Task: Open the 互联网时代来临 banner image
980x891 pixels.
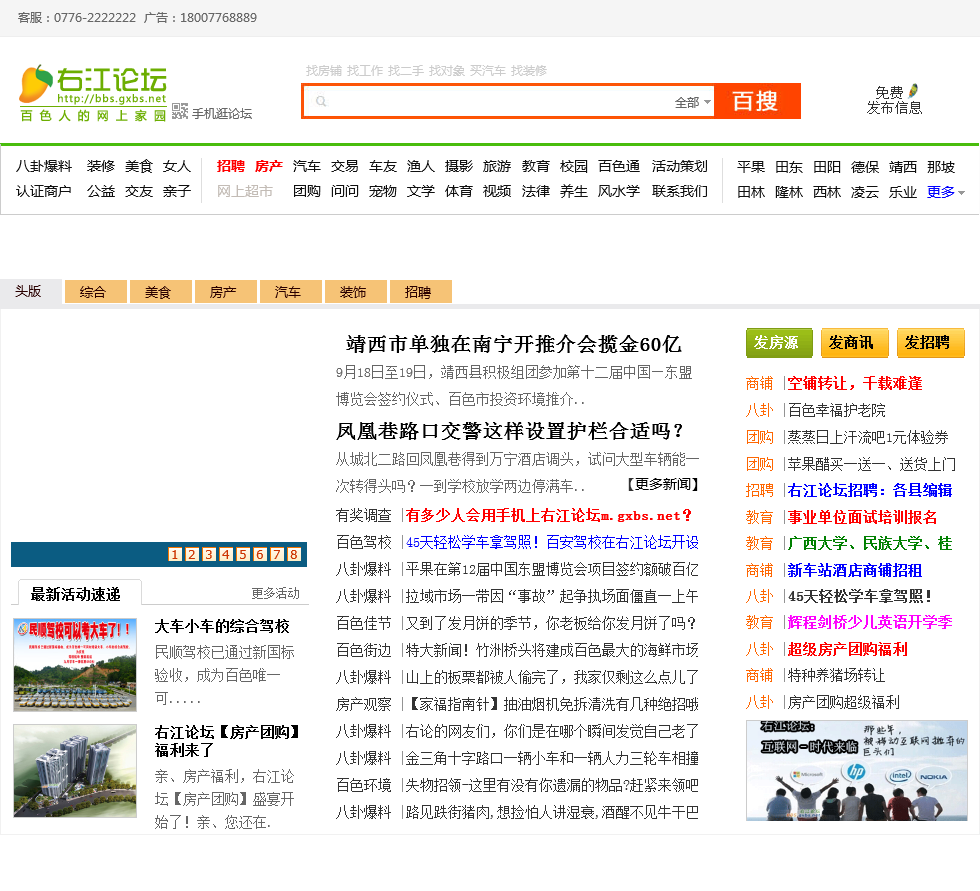Action: click(856, 770)
